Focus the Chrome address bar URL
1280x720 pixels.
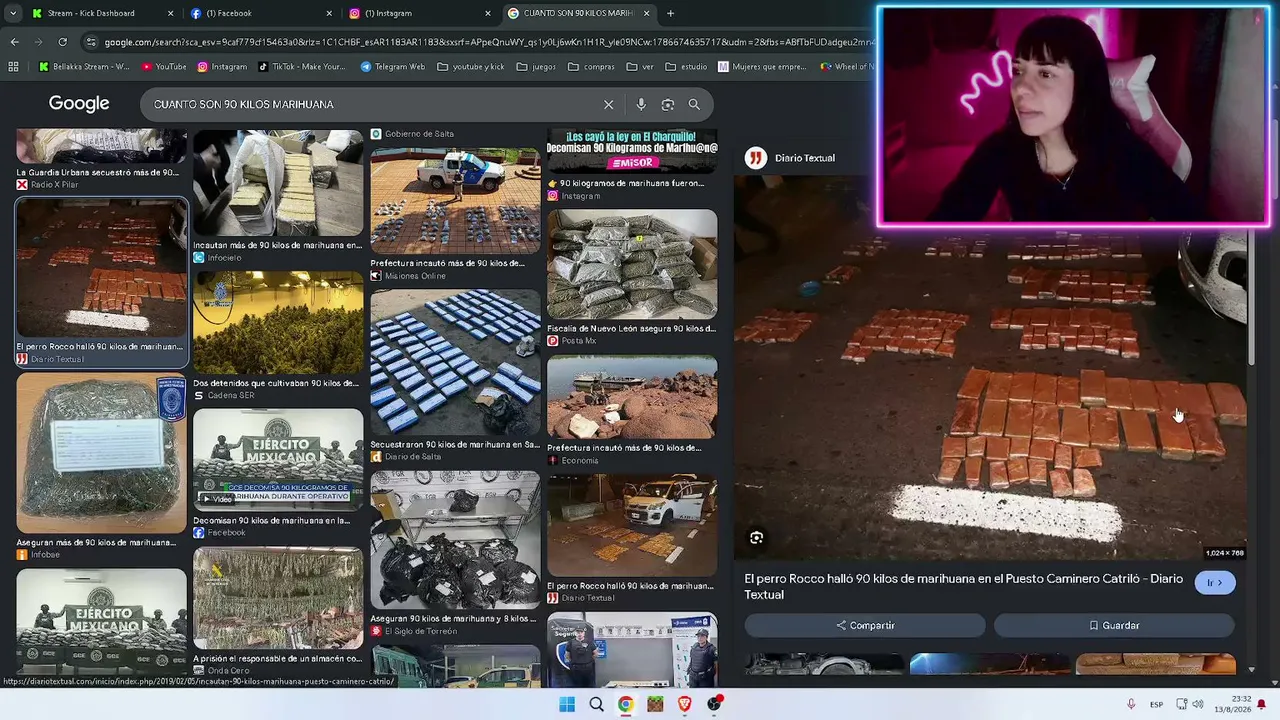[x=488, y=42]
